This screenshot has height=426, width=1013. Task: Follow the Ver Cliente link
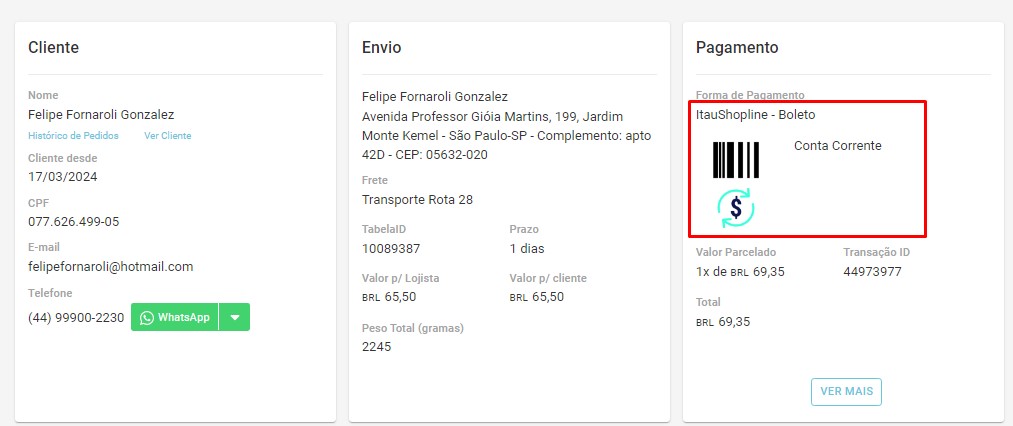point(167,135)
